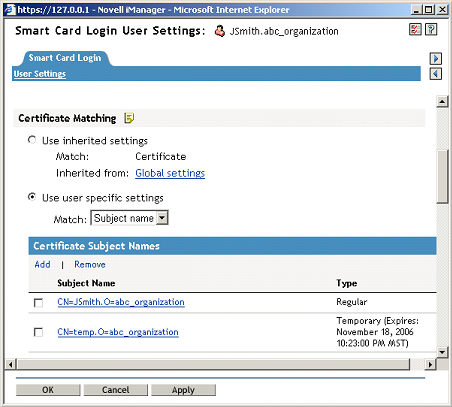Click the vertical scrollbar up arrow
The image size is (452, 407).
pos(442,101)
